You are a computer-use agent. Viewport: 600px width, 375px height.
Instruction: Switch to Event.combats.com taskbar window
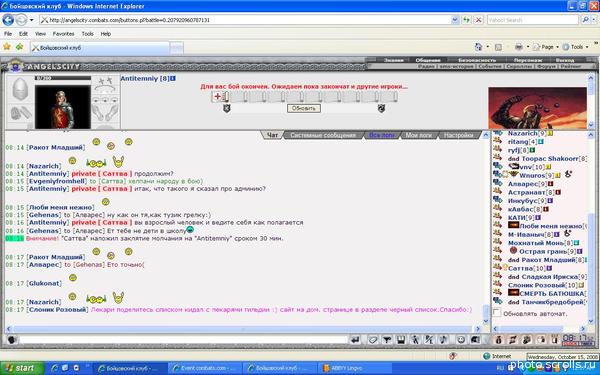click(205, 368)
